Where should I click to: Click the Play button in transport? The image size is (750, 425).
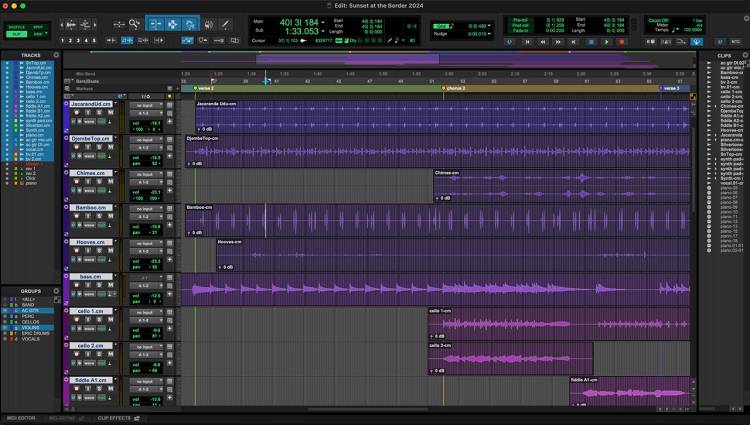(x=606, y=42)
